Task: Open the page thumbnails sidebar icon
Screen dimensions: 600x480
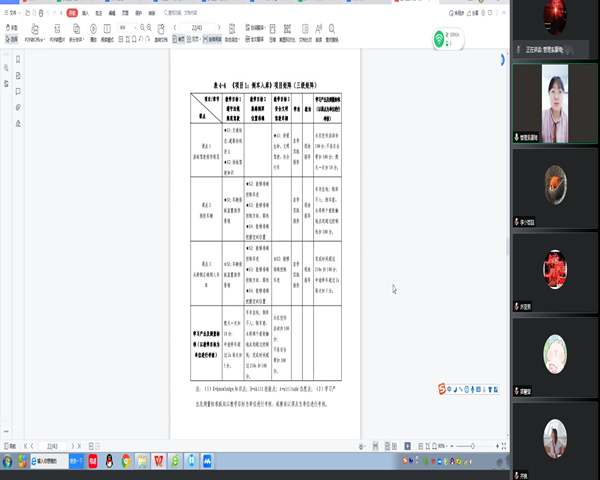Action: 19,76
